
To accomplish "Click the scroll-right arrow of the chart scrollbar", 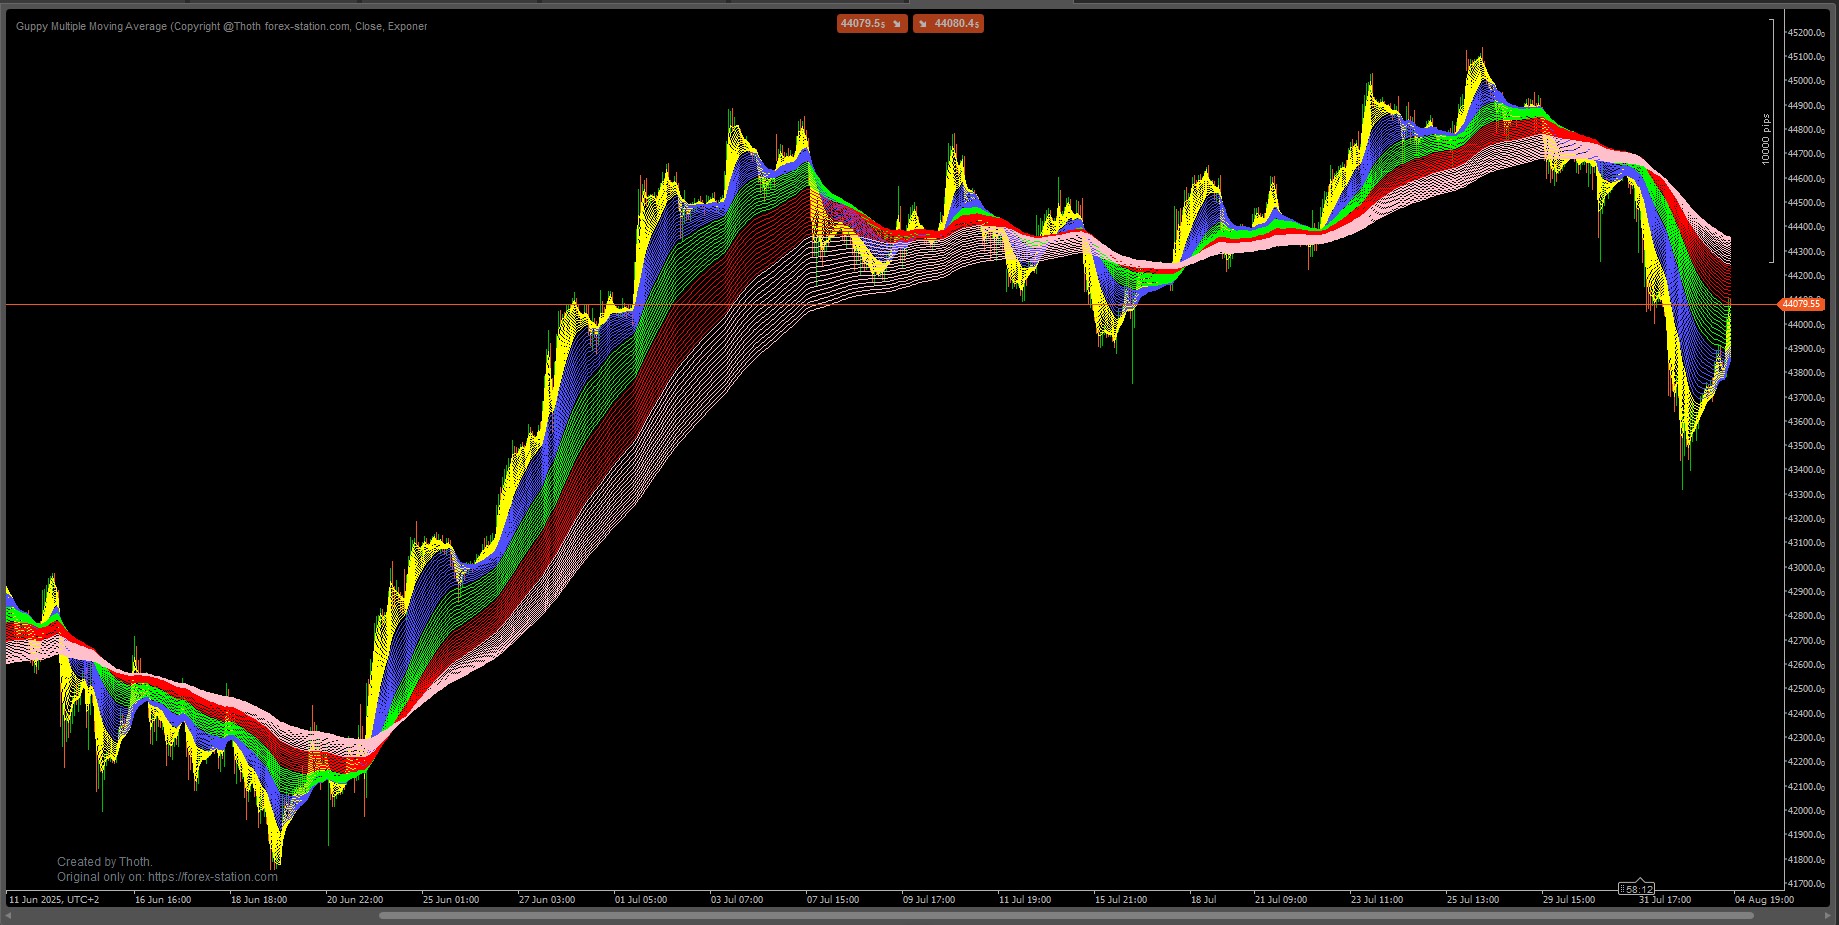I will coord(1829,915).
